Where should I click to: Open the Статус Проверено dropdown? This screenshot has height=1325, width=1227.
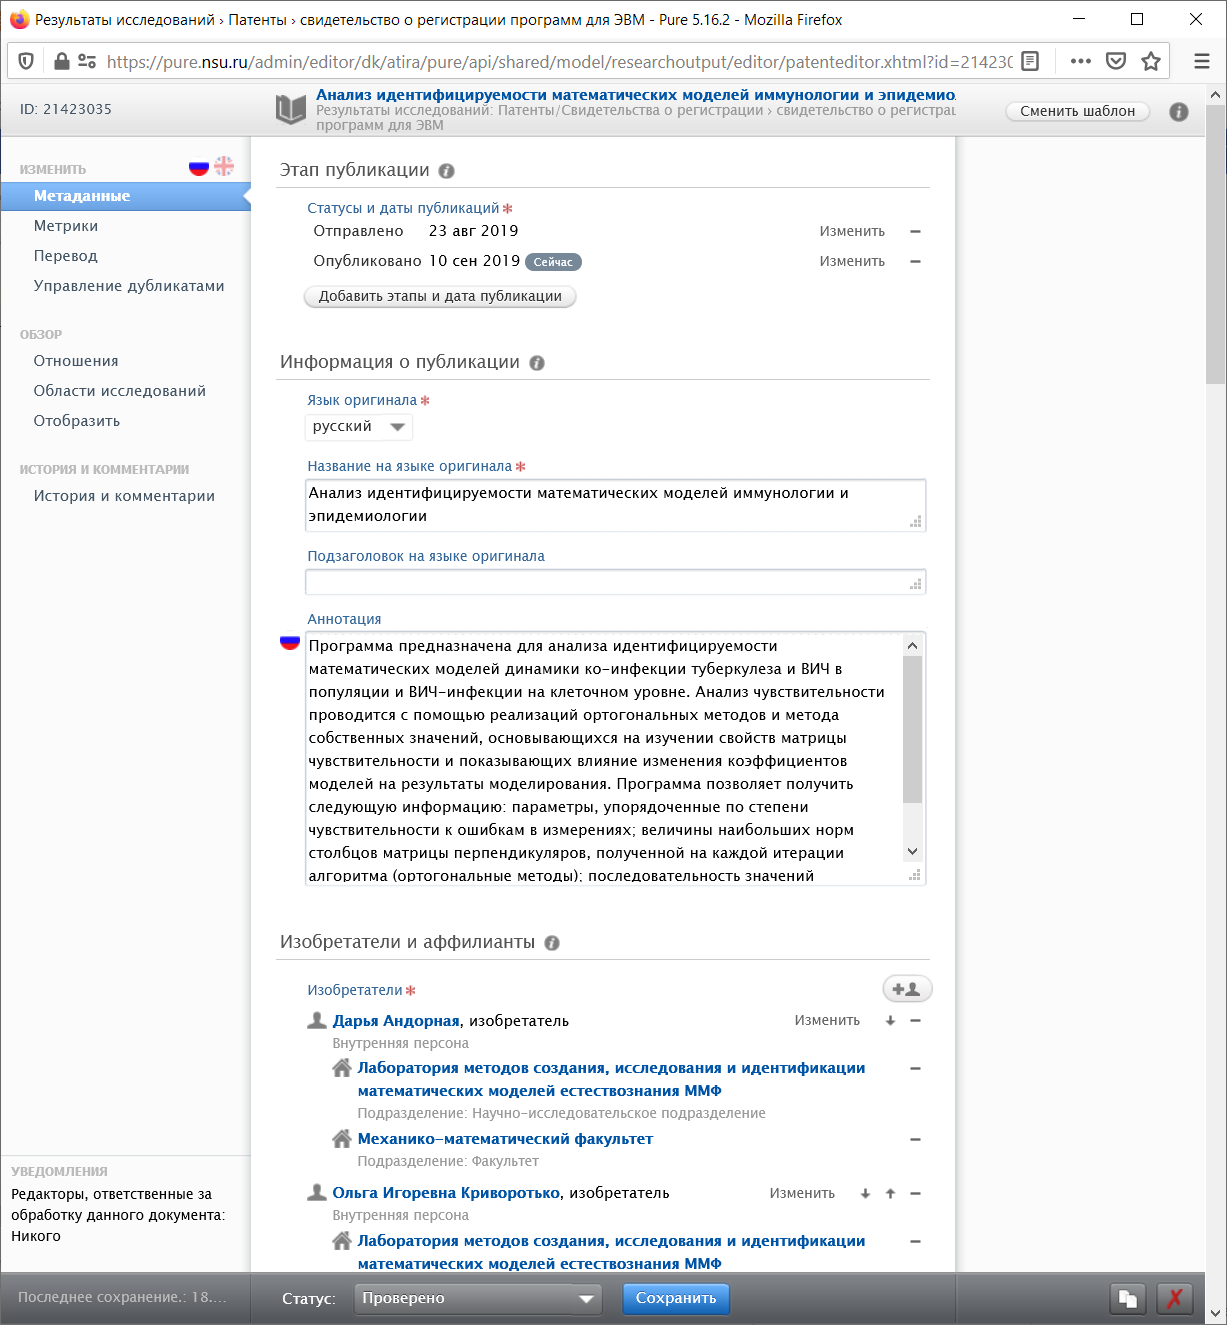pos(478,1299)
